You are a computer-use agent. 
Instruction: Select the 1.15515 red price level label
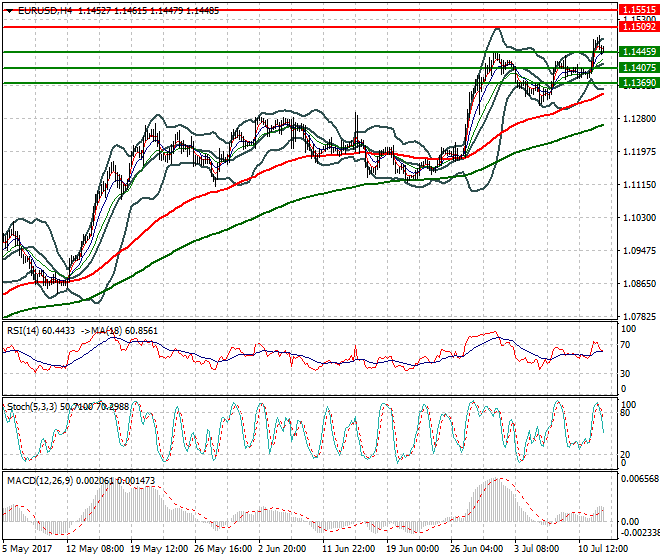[639, 10]
